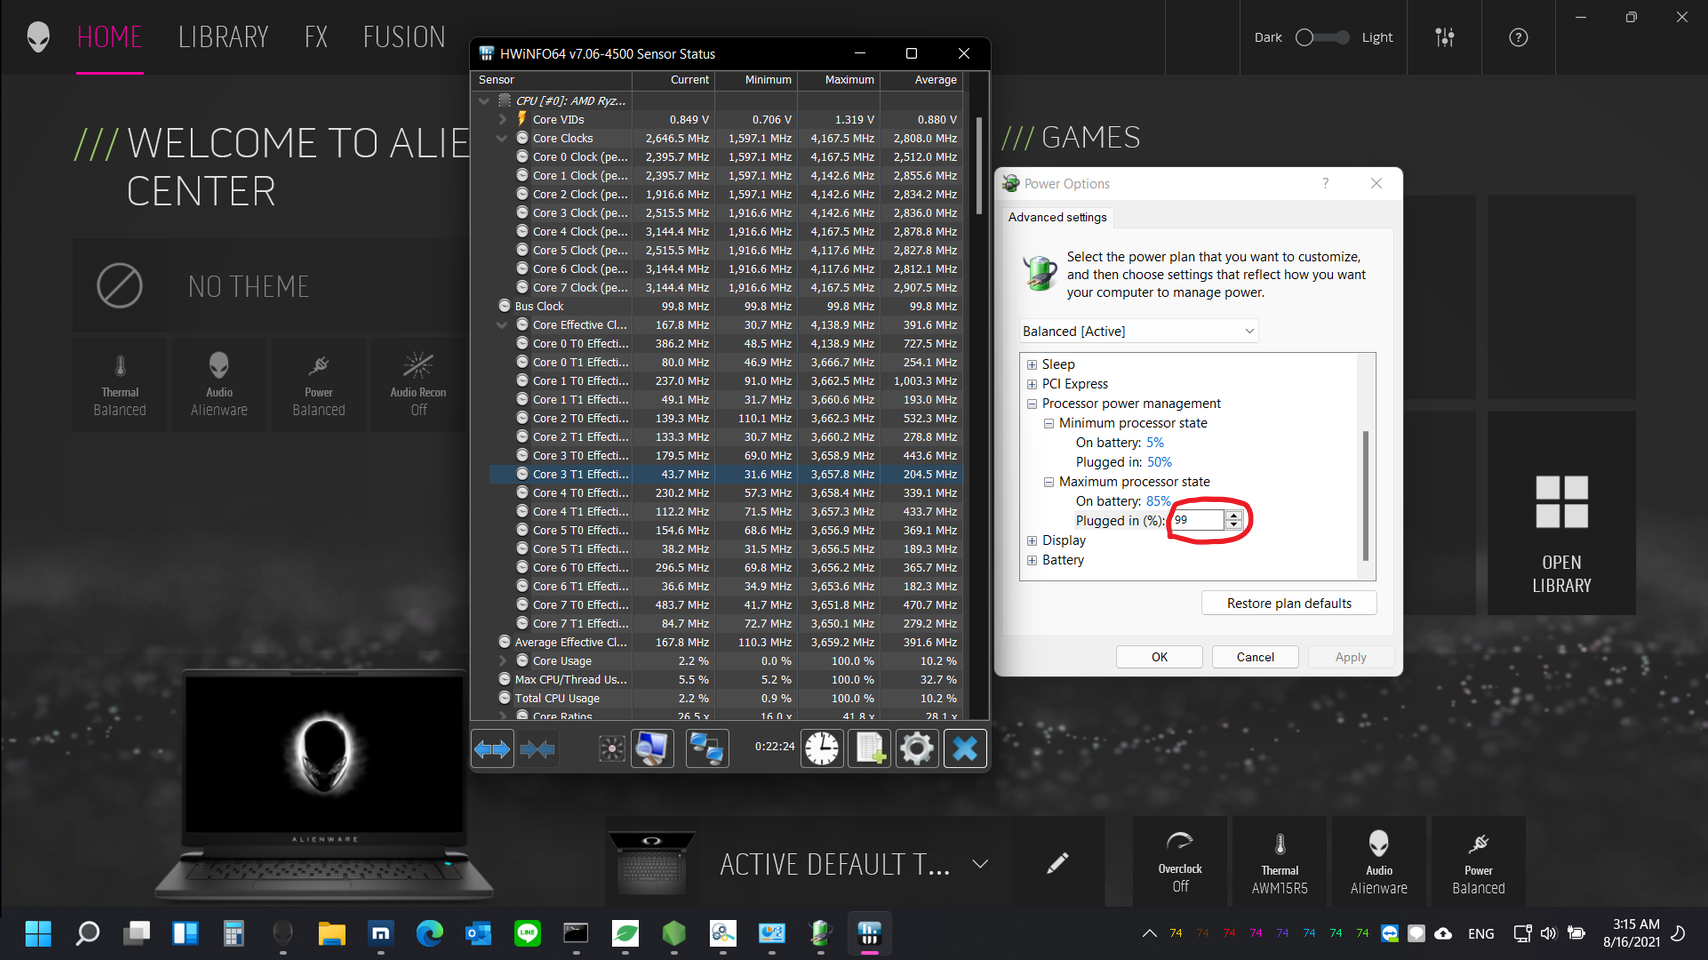Click HWiNFO blue X close sensors icon

tap(965, 749)
